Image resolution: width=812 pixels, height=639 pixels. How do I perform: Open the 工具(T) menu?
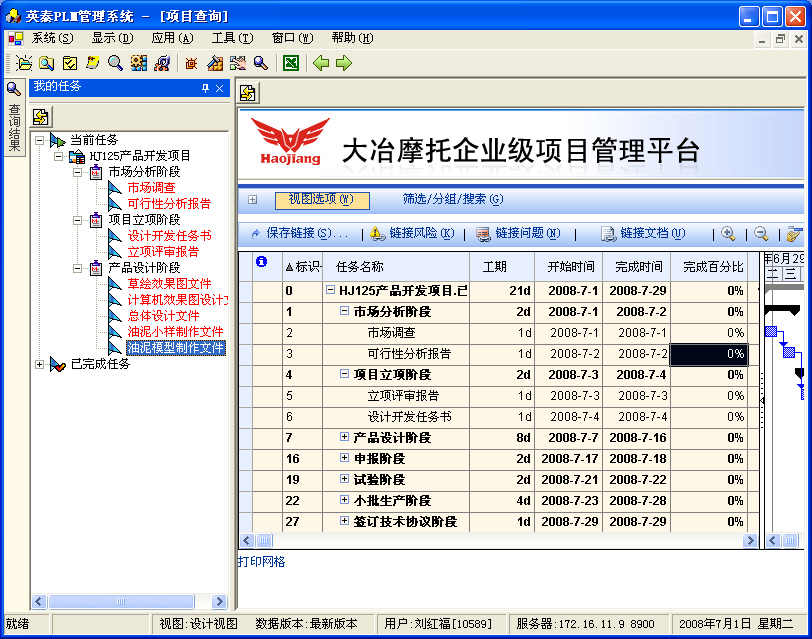[233, 38]
